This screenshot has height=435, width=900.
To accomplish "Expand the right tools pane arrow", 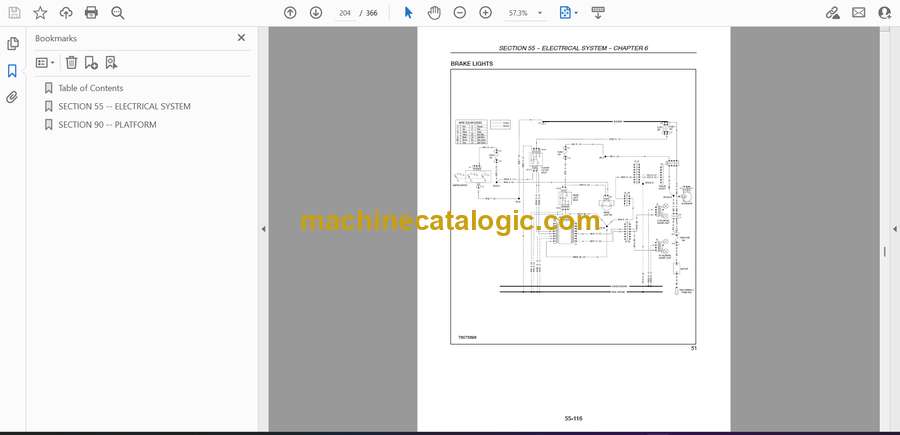I will [x=894, y=229].
